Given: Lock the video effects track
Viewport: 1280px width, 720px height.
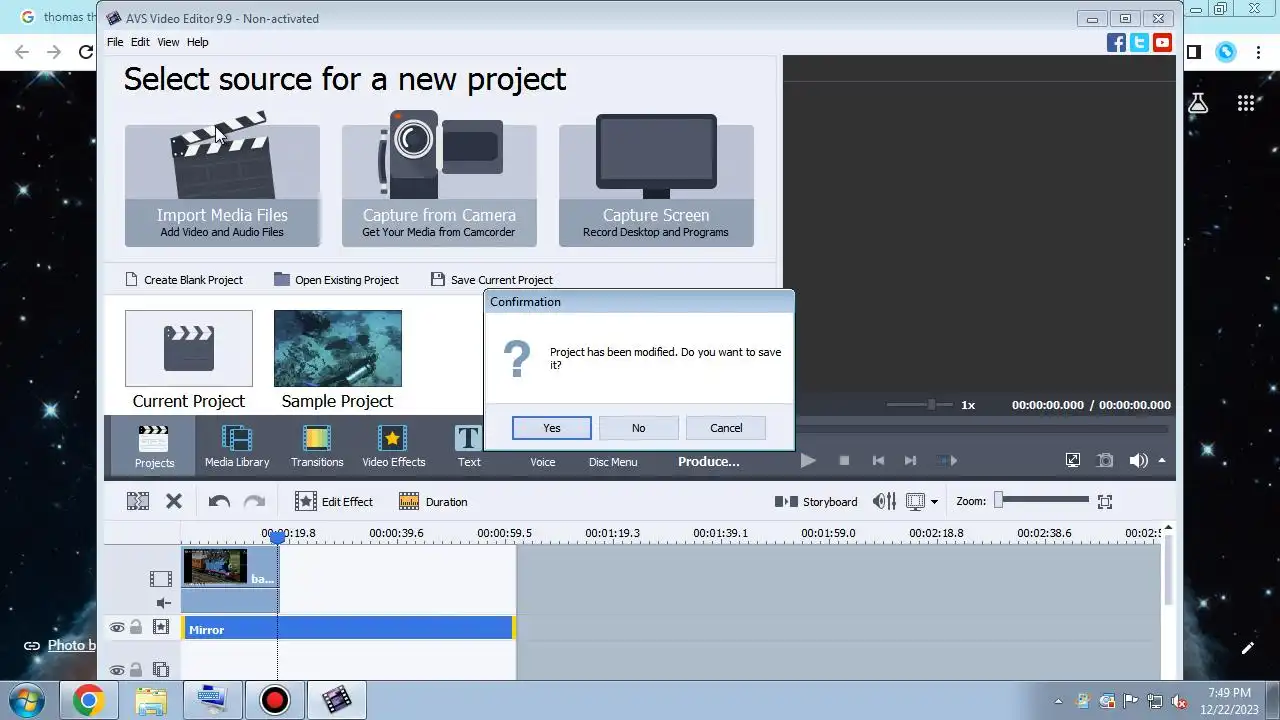Looking at the screenshot, I should 136,628.
